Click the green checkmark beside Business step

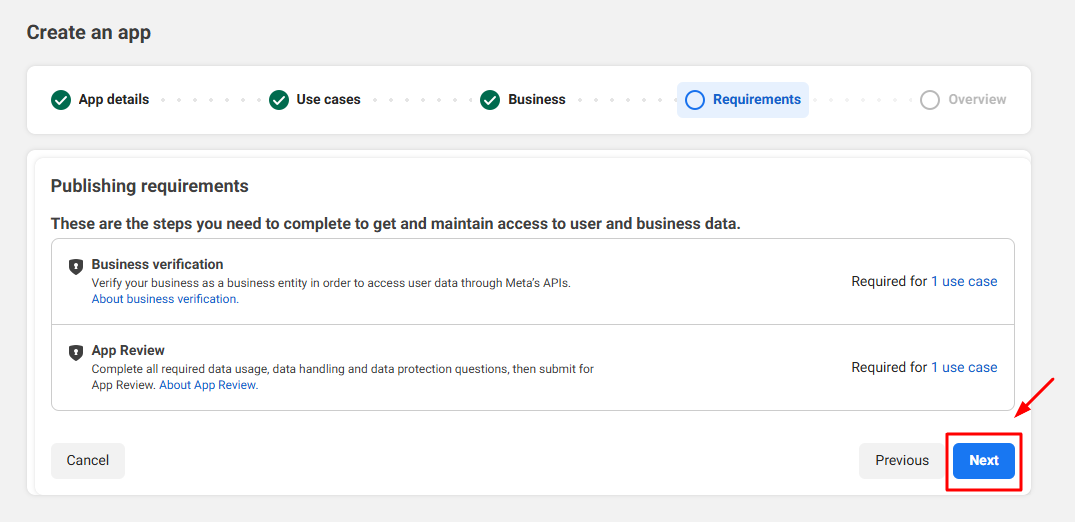pos(490,100)
